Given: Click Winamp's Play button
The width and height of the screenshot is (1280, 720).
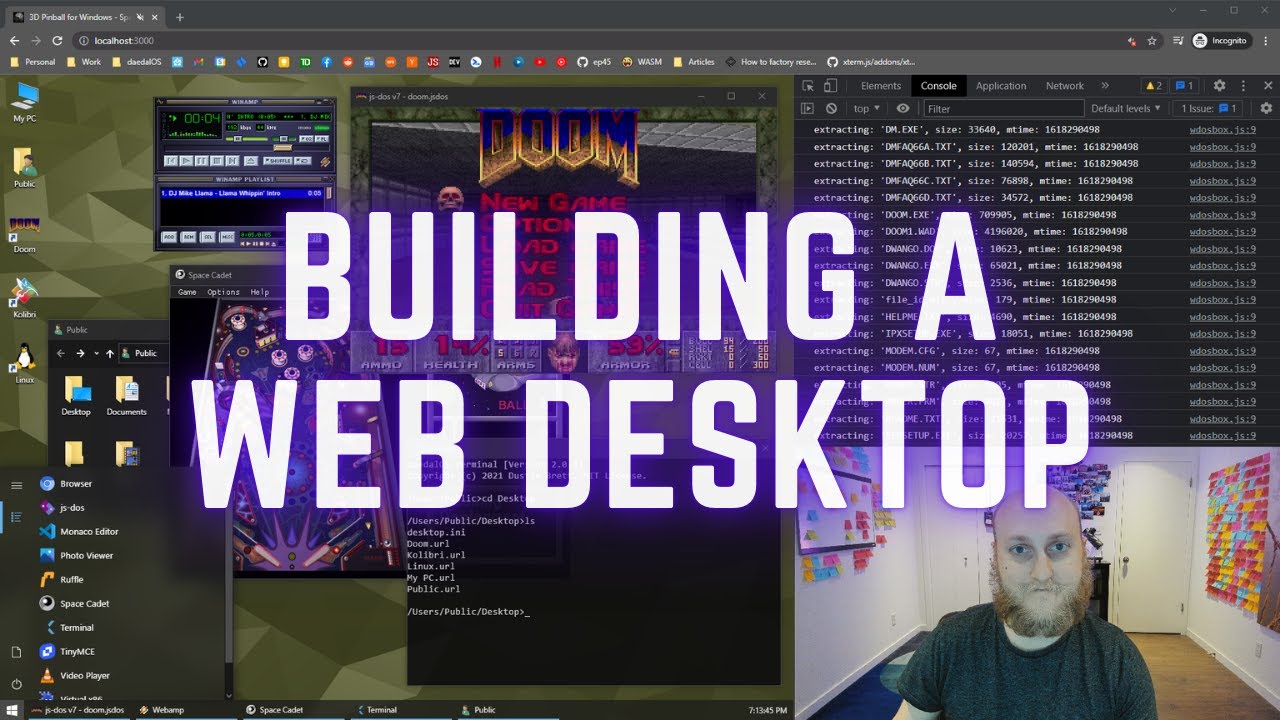Looking at the screenshot, I should (x=186, y=161).
